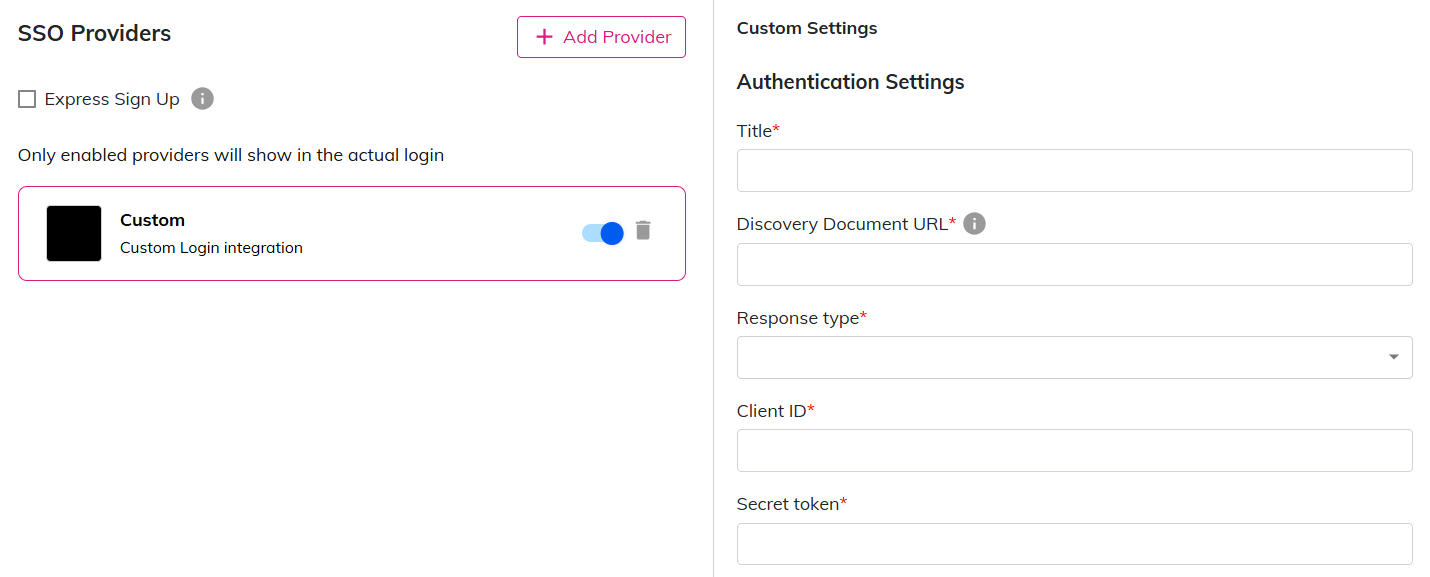Click the Add Provider button
Image resolution: width=1430 pixels, height=577 pixels.
point(601,37)
